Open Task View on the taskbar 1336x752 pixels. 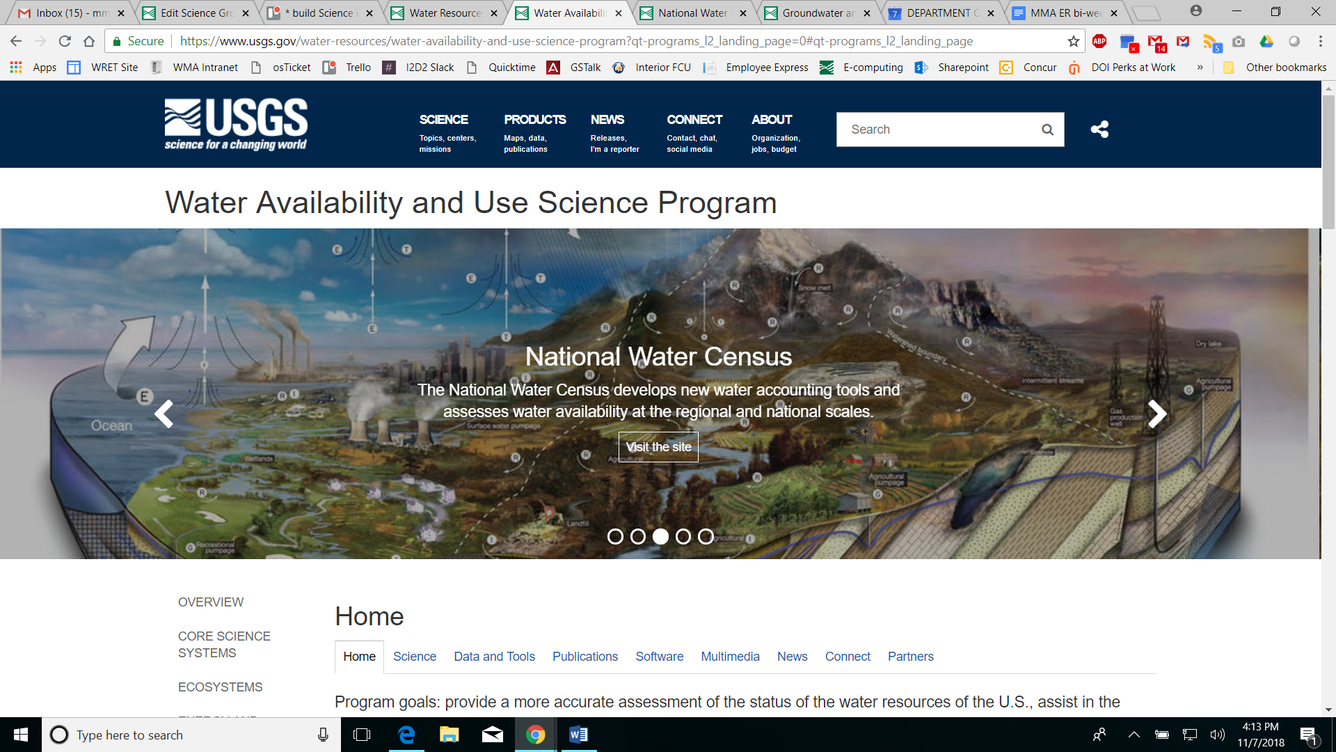tap(362, 734)
